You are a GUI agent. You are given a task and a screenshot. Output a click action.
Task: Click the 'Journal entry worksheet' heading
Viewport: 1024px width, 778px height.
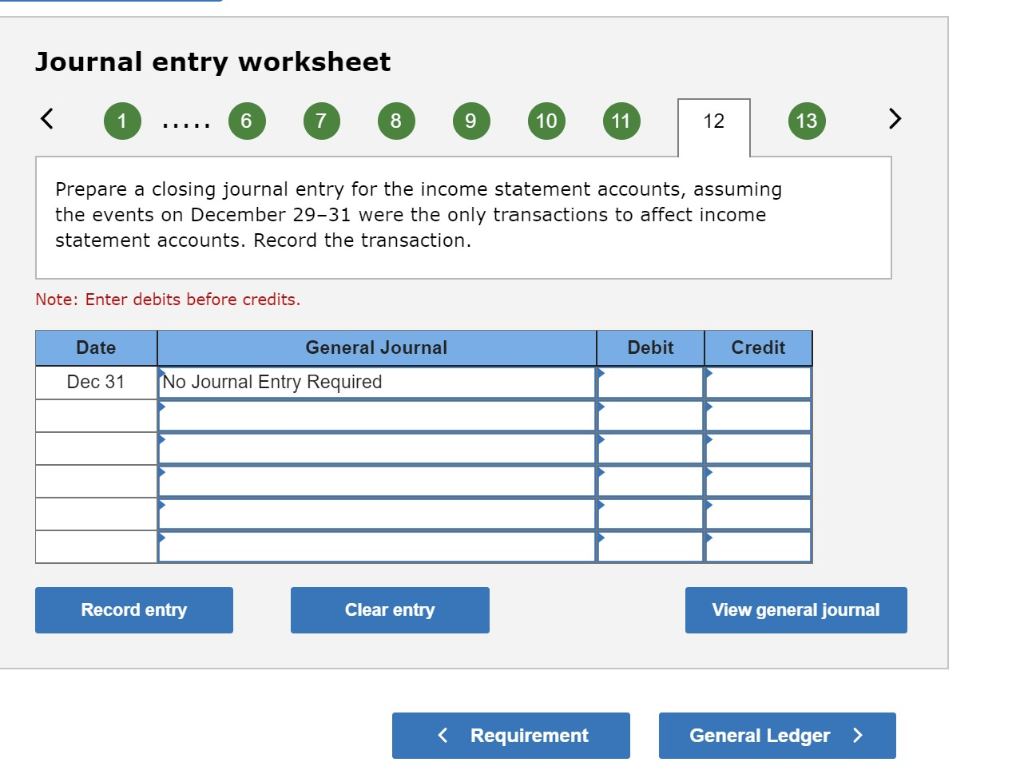(x=213, y=62)
